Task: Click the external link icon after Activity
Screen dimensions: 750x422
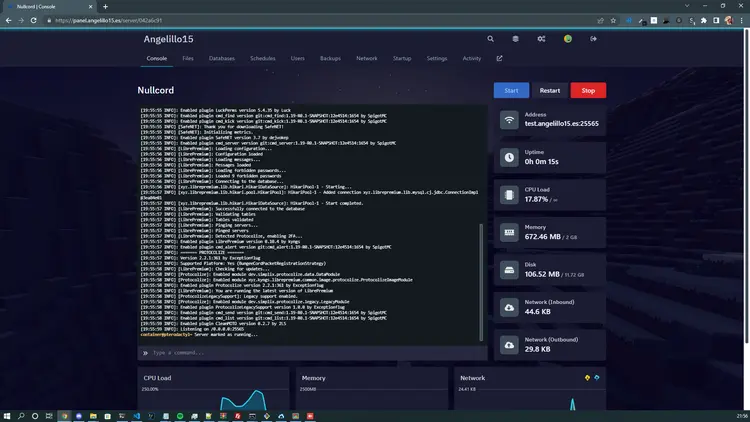Action: point(500,58)
